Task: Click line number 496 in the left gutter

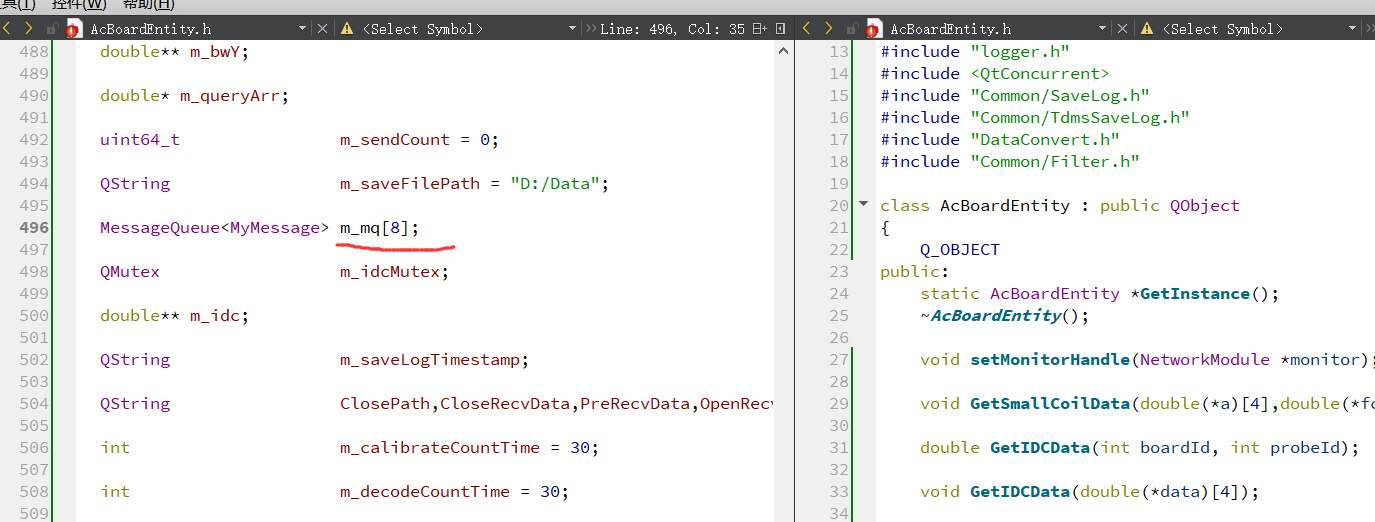Action: click(x=34, y=228)
